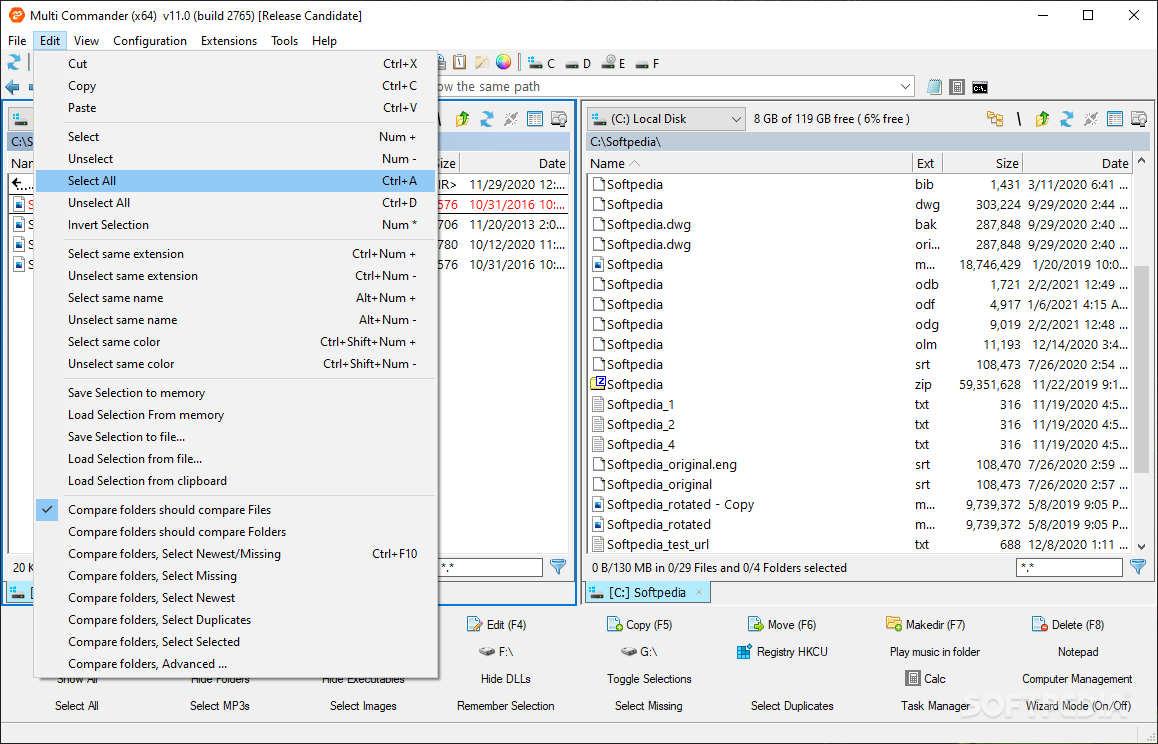1158x744 pixels.
Task: Choose Invert Selection in the Edit menu
Action: point(235,225)
